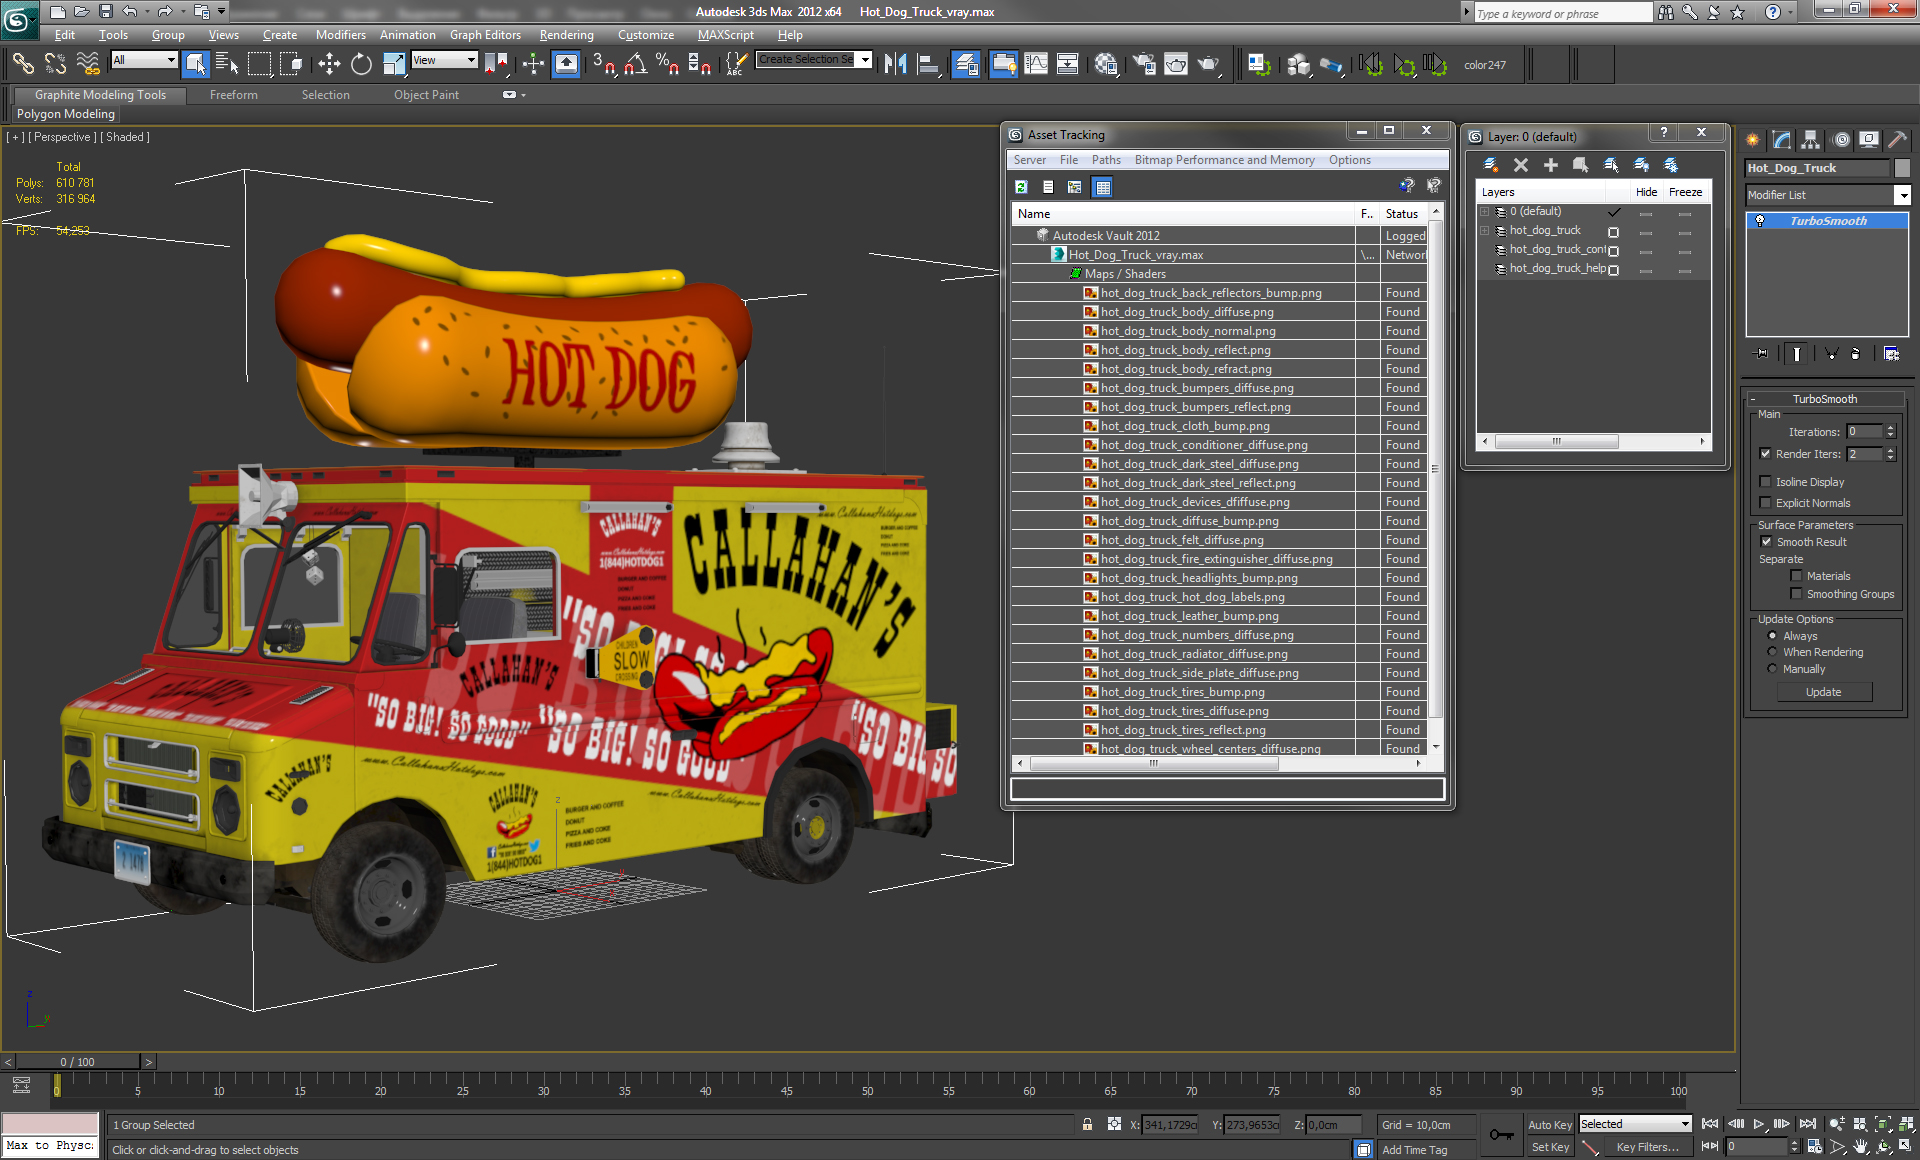Image resolution: width=1920 pixels, height=1160 pixels.
Task: Toggle Render Iters checkbox
Action: (x=1766, y=453)
